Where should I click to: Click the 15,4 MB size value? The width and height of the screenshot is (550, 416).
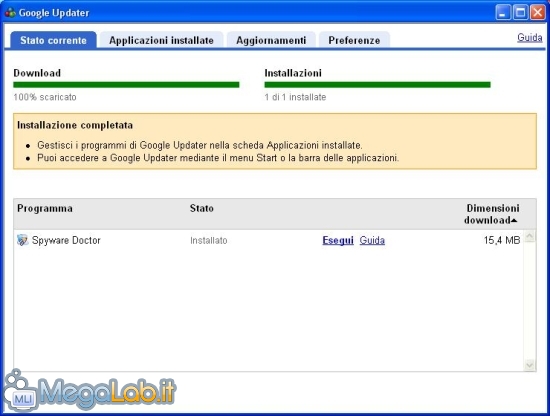502,240
